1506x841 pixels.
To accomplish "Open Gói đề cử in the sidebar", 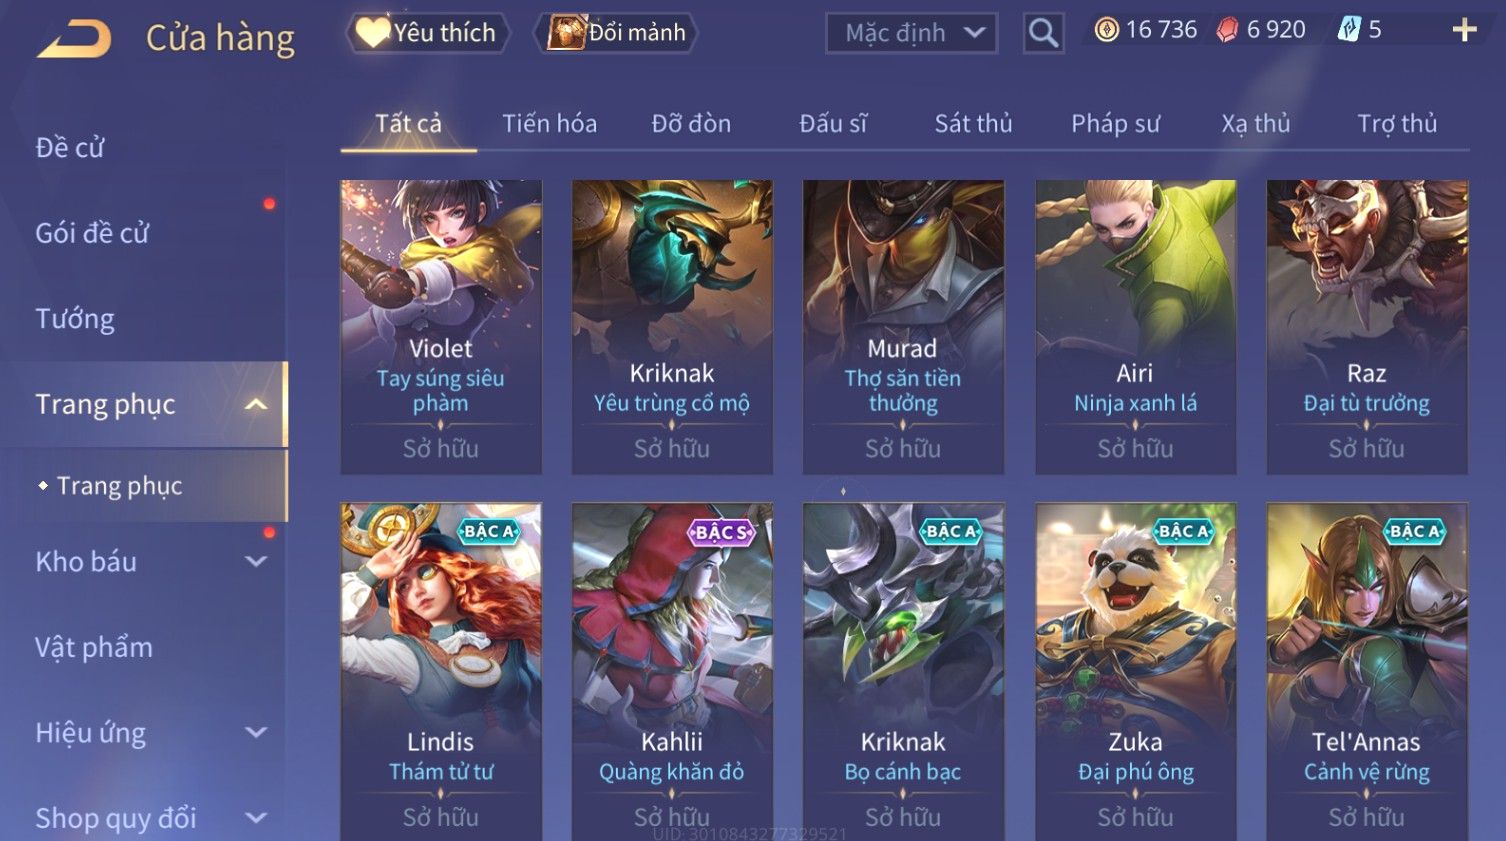I will [92, 233].
